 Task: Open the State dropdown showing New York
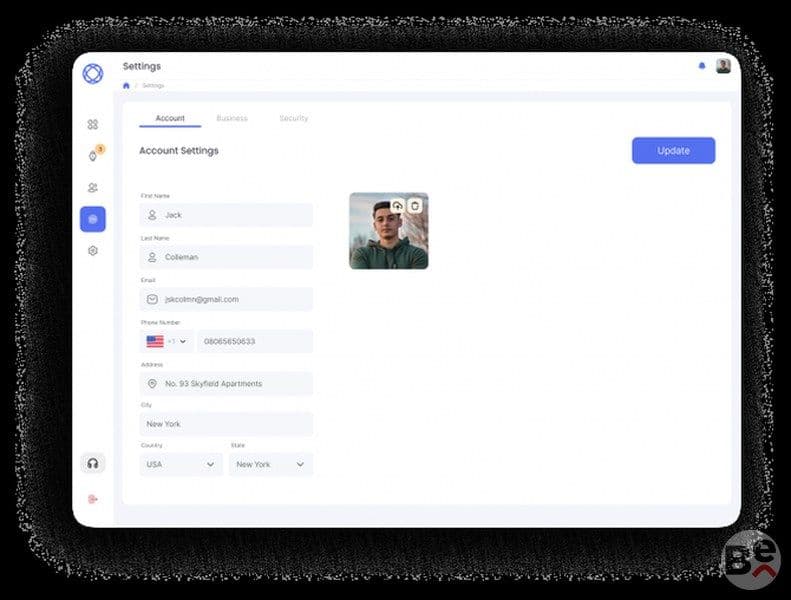pos(271,464)
